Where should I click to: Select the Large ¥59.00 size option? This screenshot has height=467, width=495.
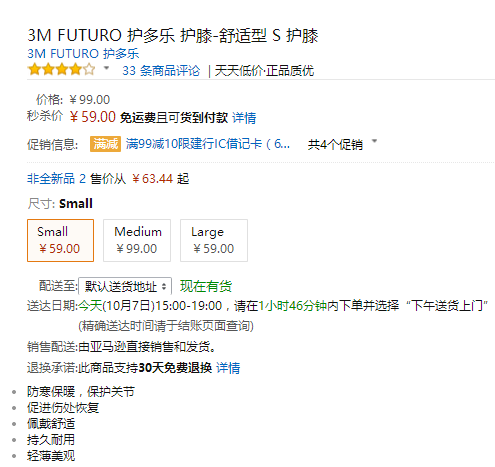tap(214, 240)
